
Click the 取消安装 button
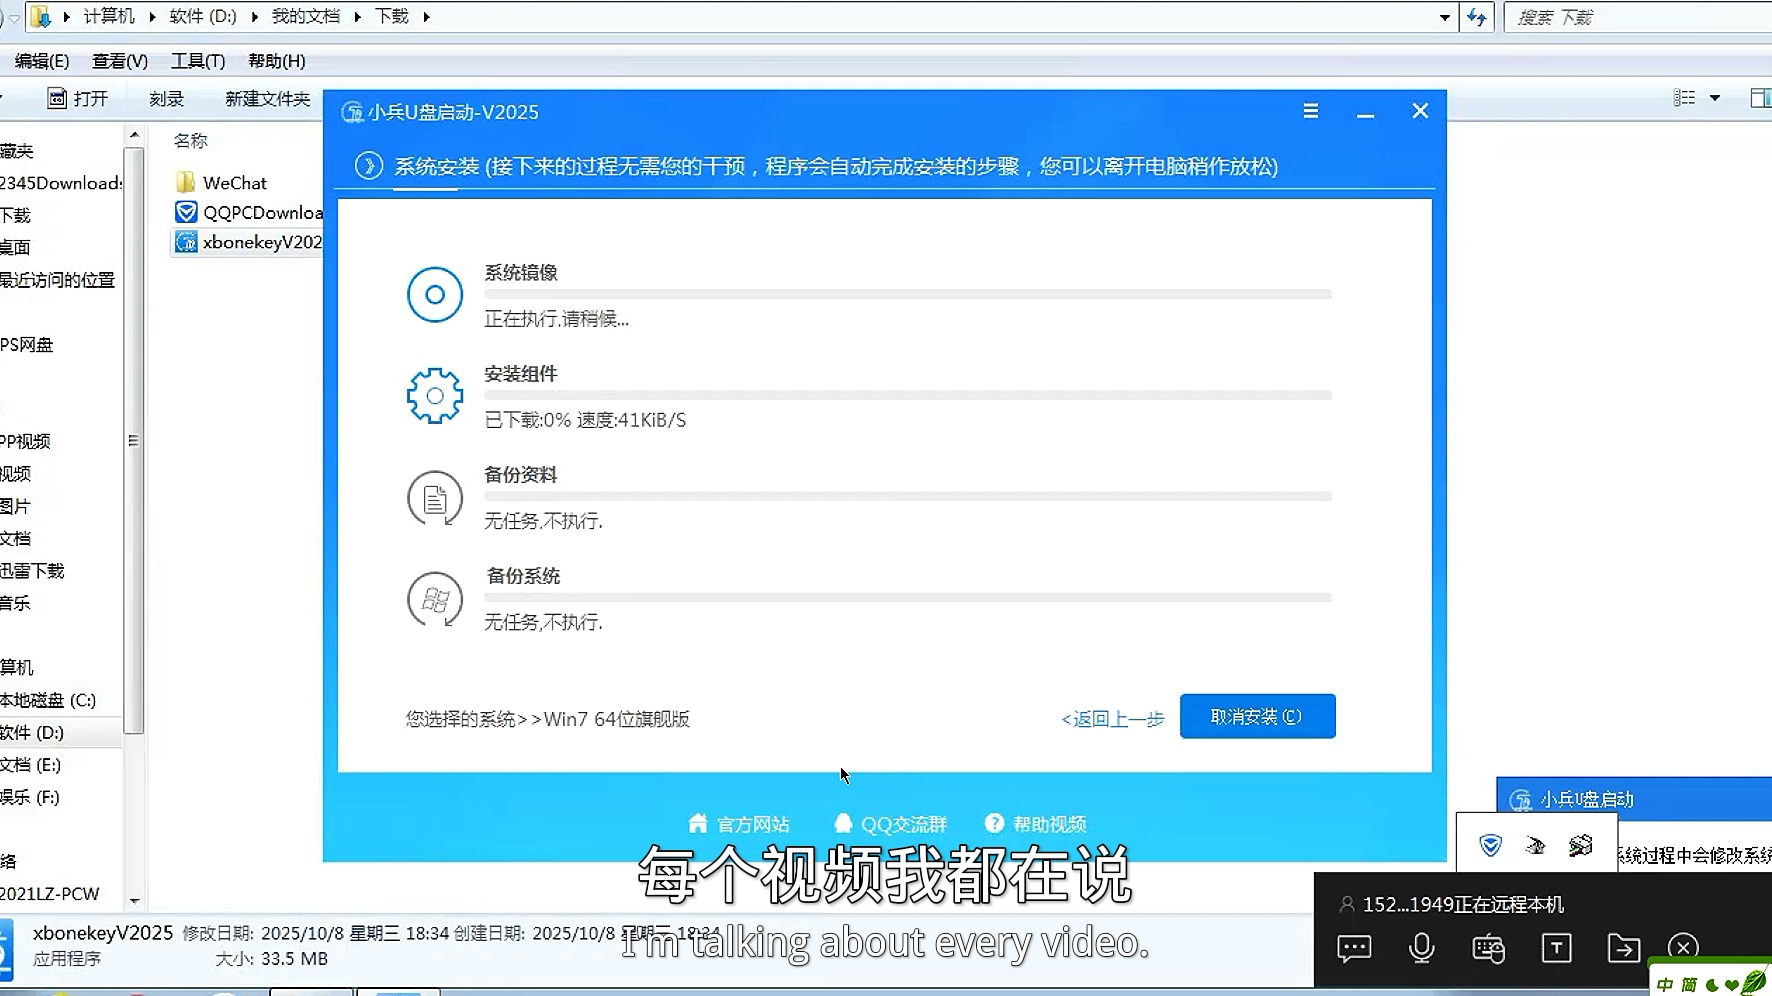point(1257,716)
